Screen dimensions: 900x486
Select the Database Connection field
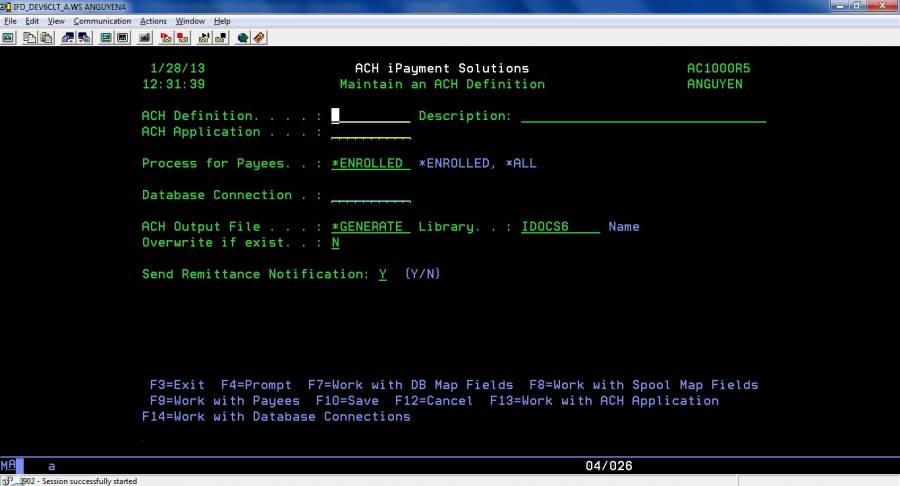[370, 195]
